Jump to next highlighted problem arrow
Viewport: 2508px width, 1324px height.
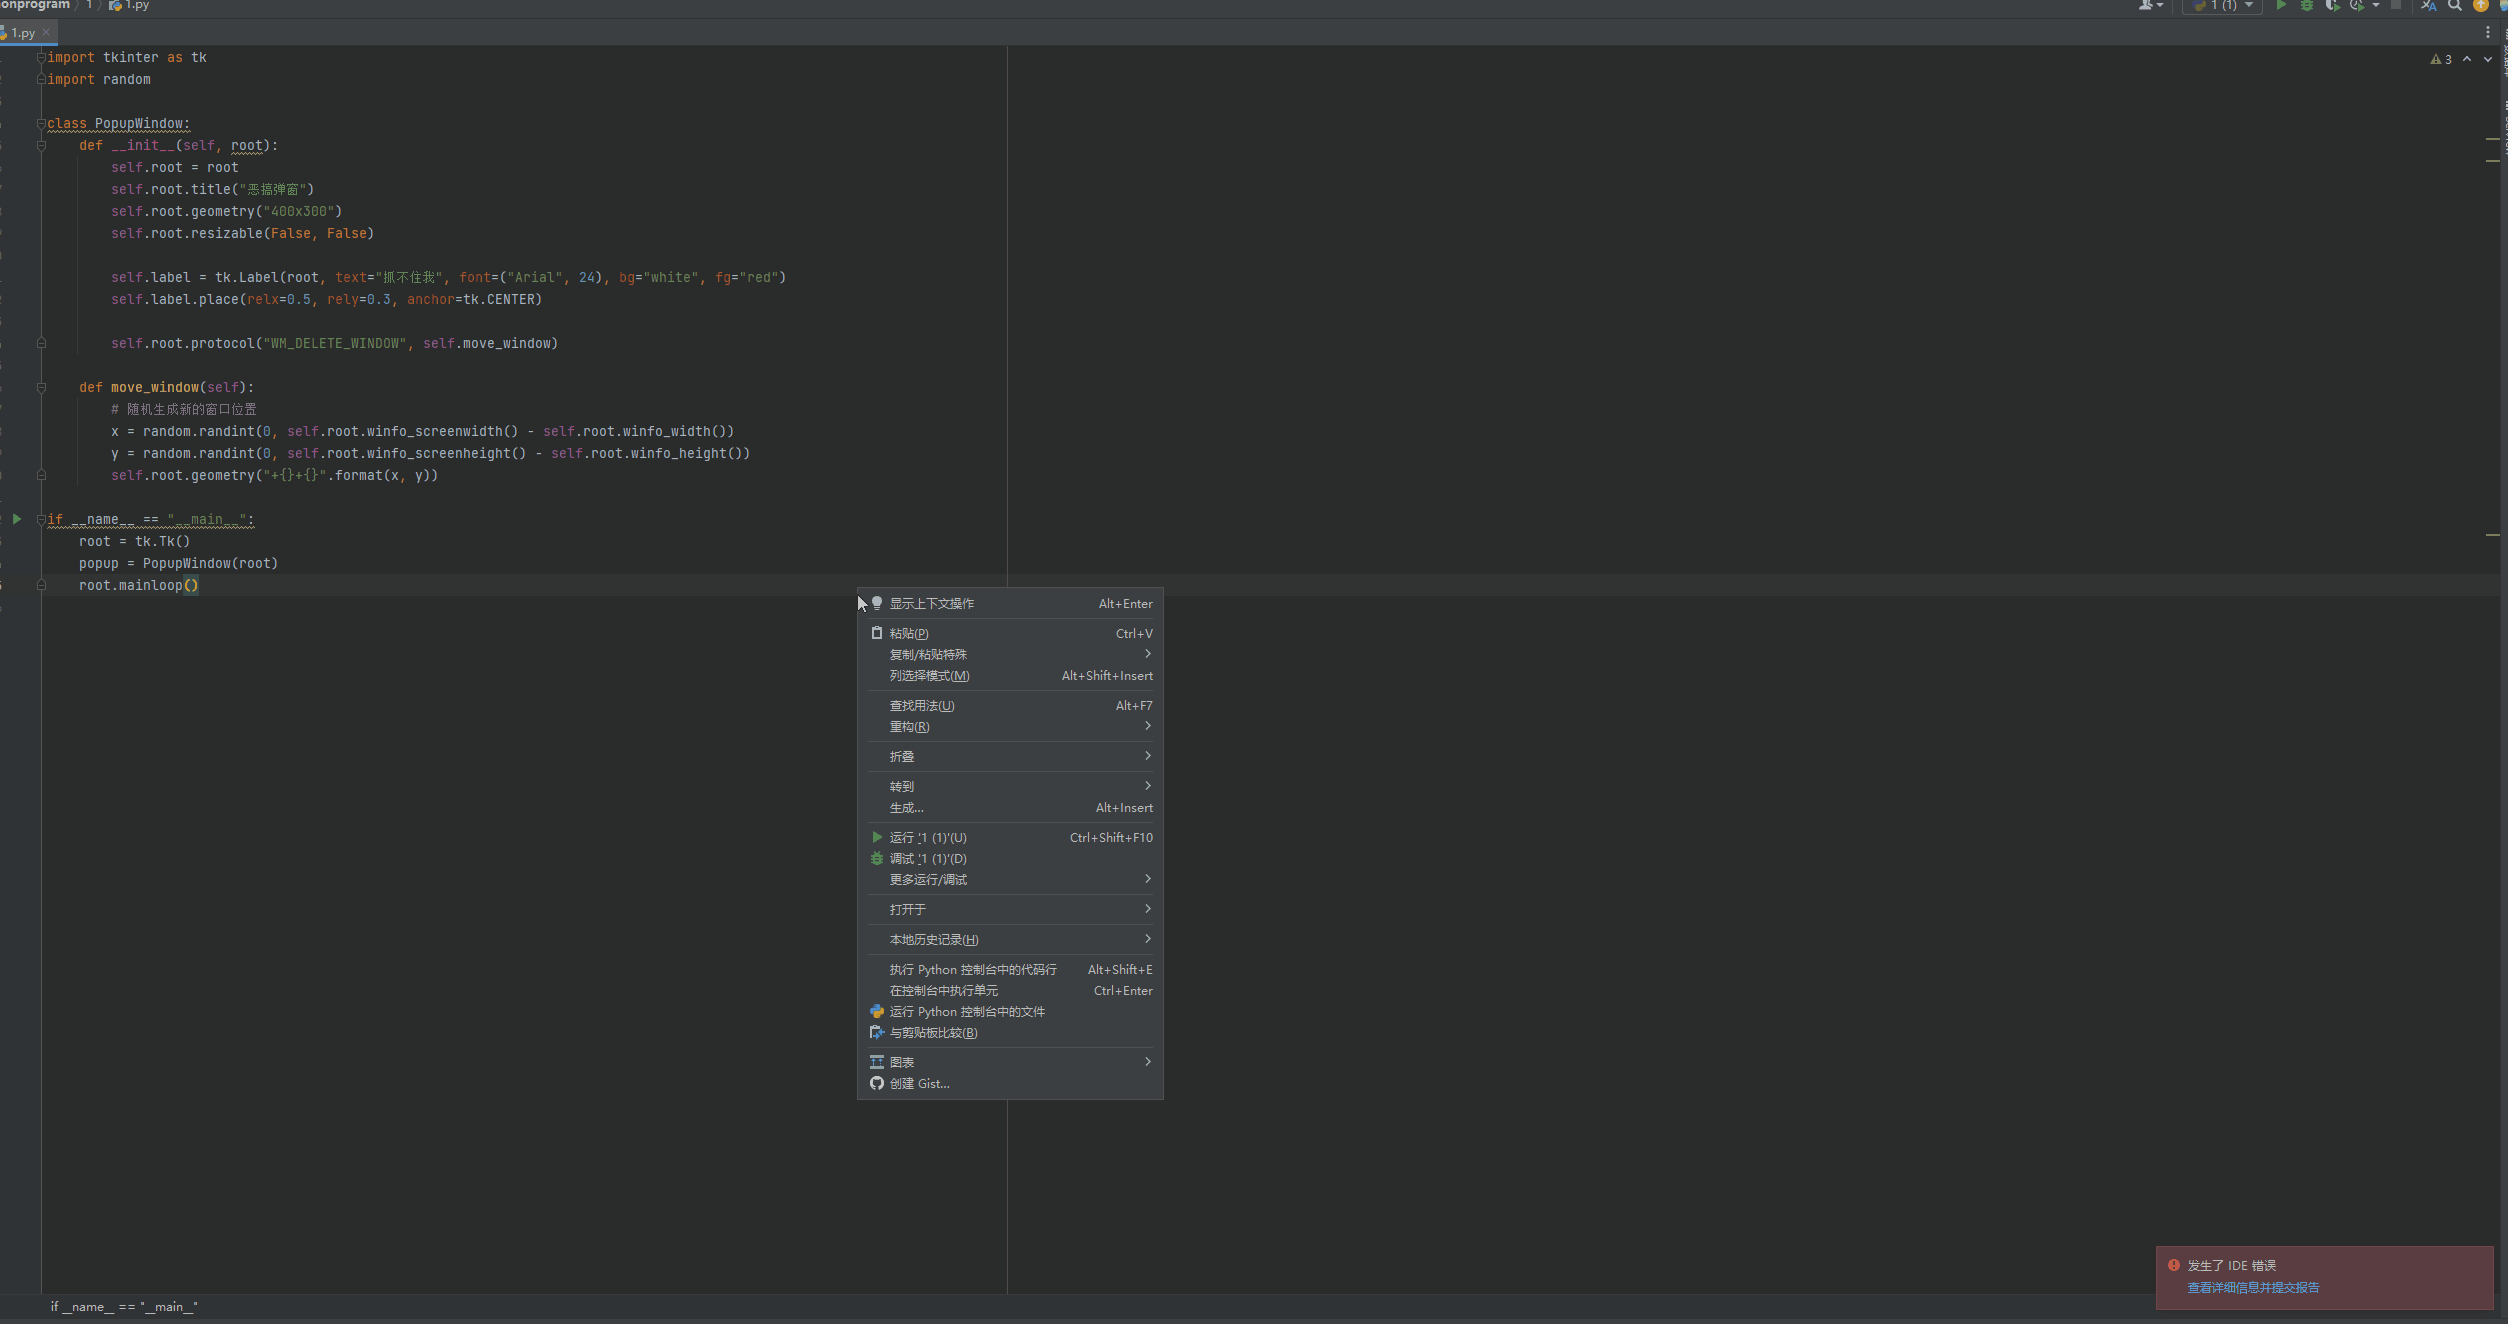(2488, 60)
